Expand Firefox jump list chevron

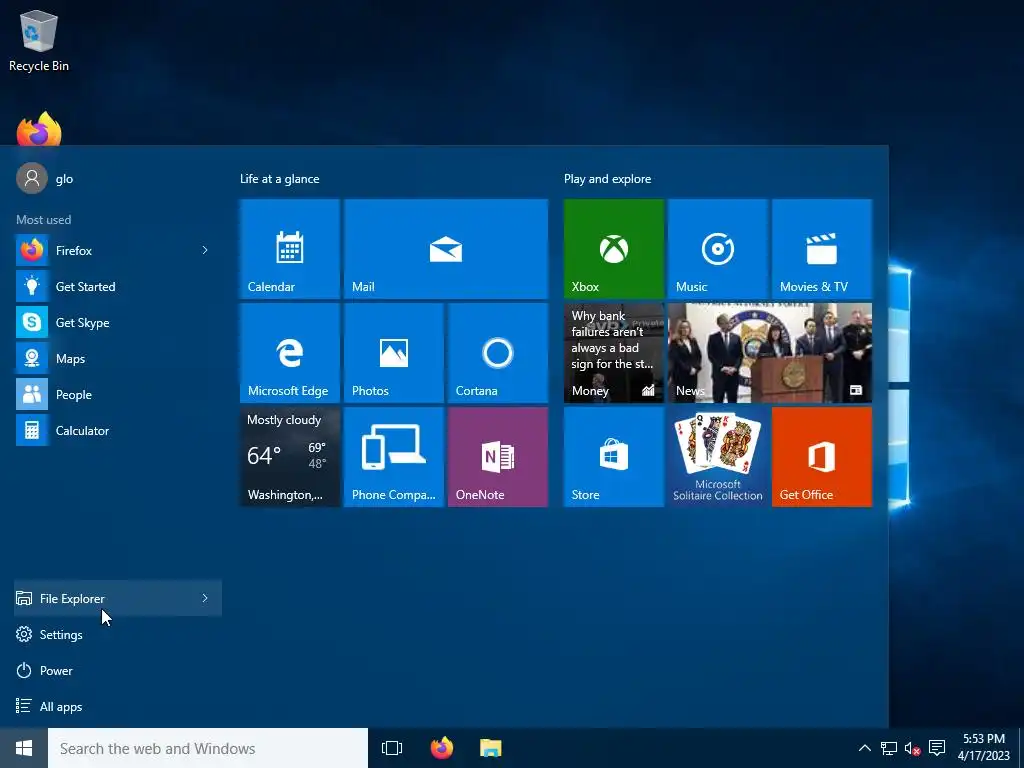point(205,250)
